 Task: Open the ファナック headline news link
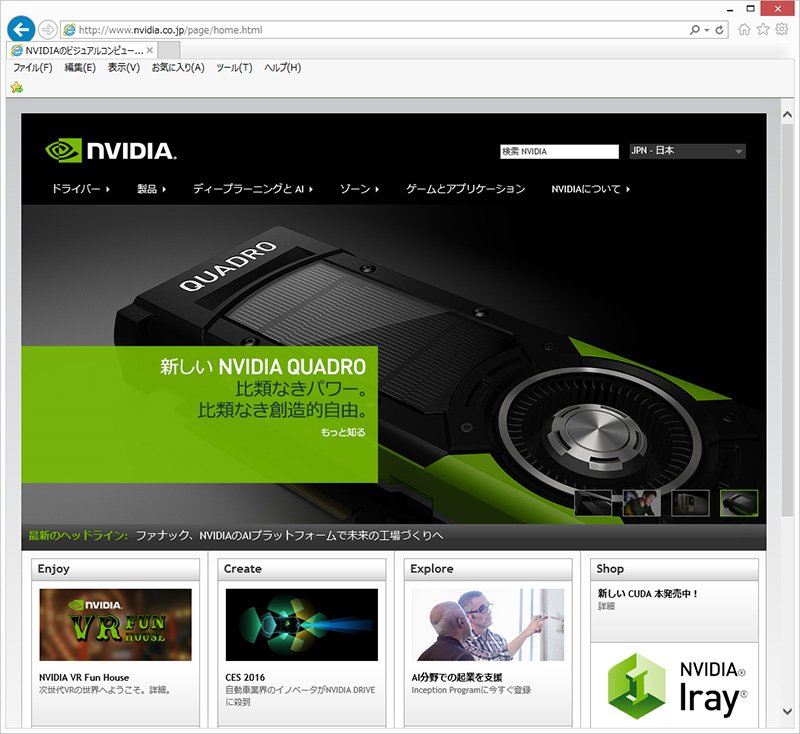289,536
